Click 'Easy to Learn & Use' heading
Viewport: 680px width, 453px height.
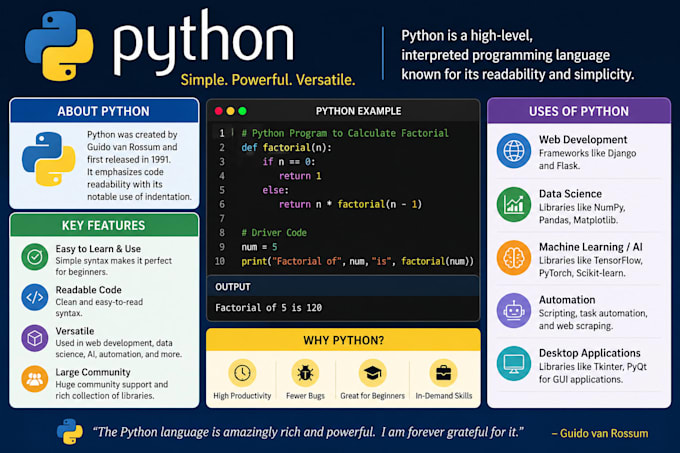coord(98,249)
